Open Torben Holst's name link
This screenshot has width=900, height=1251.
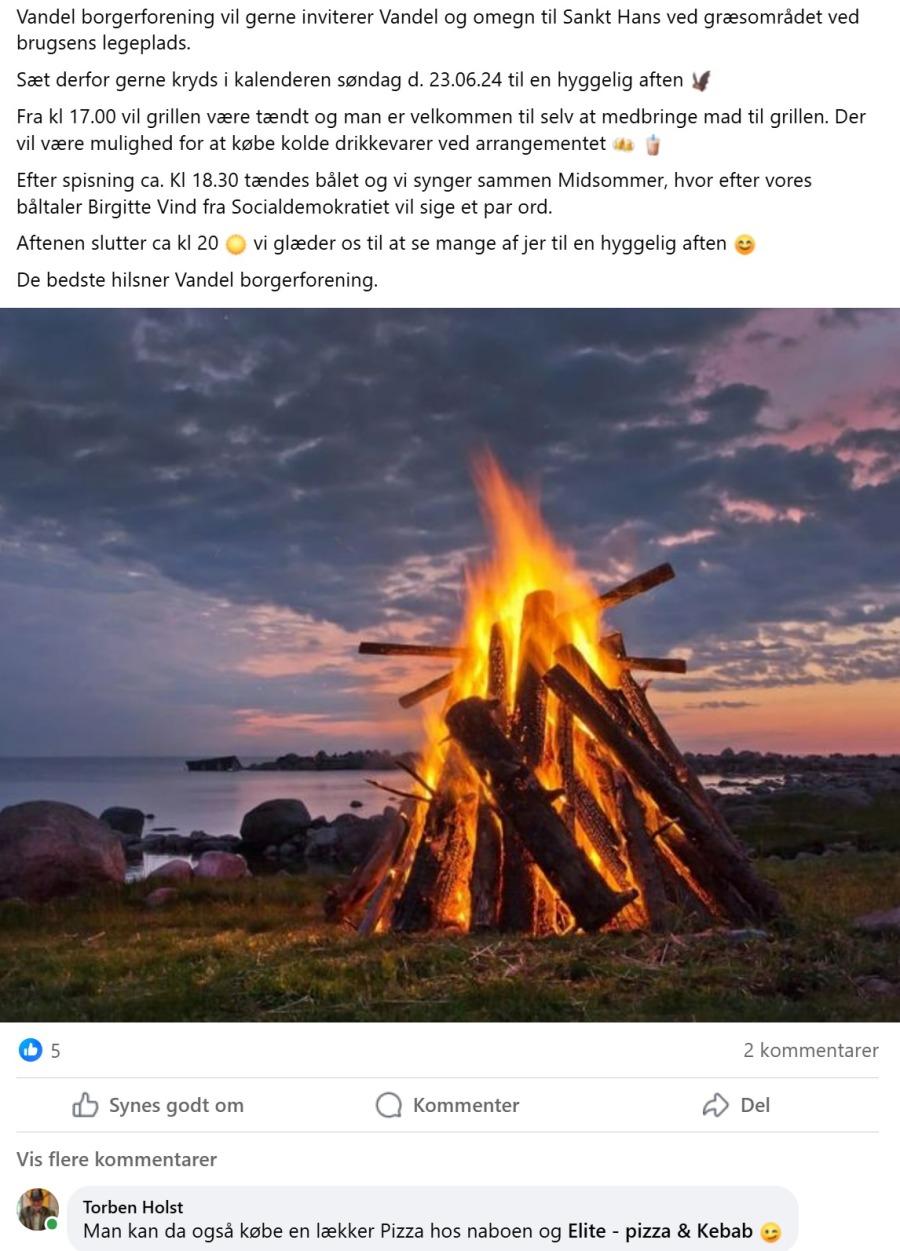point(133,1207)
